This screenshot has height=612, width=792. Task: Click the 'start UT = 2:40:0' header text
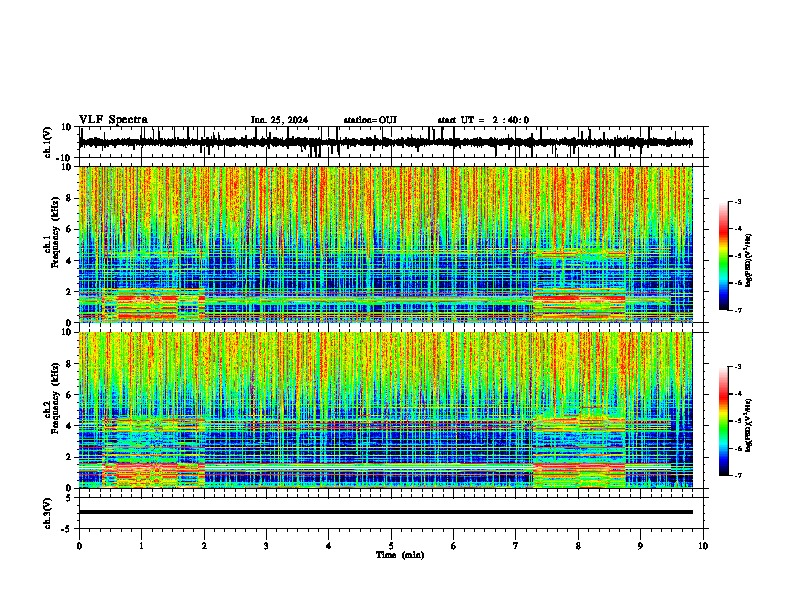point(483,120)
